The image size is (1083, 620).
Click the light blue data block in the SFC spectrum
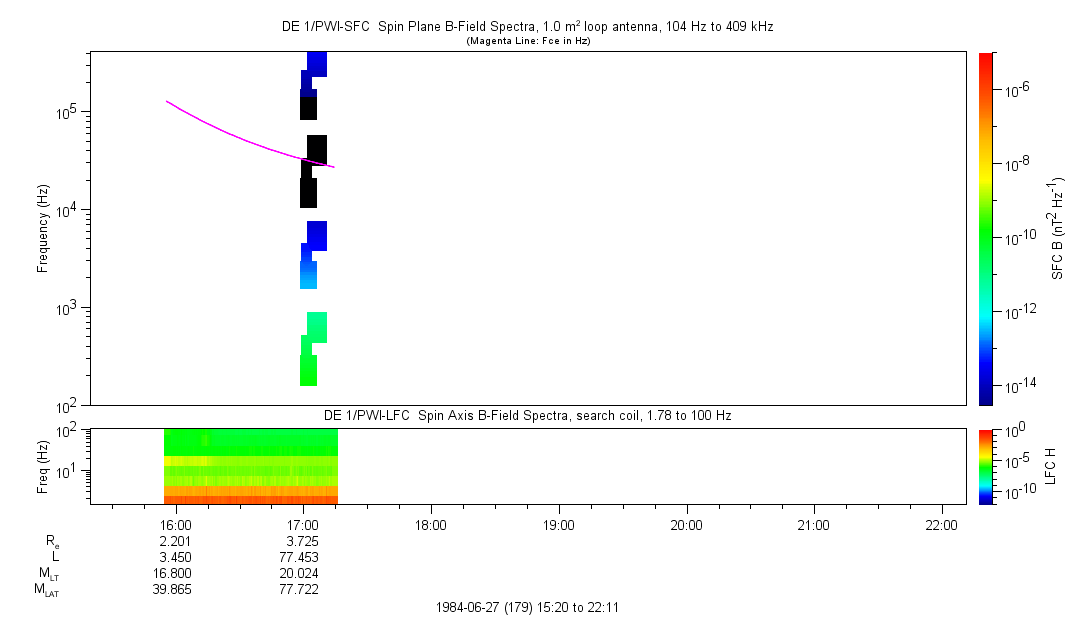[x=309, y=275]
